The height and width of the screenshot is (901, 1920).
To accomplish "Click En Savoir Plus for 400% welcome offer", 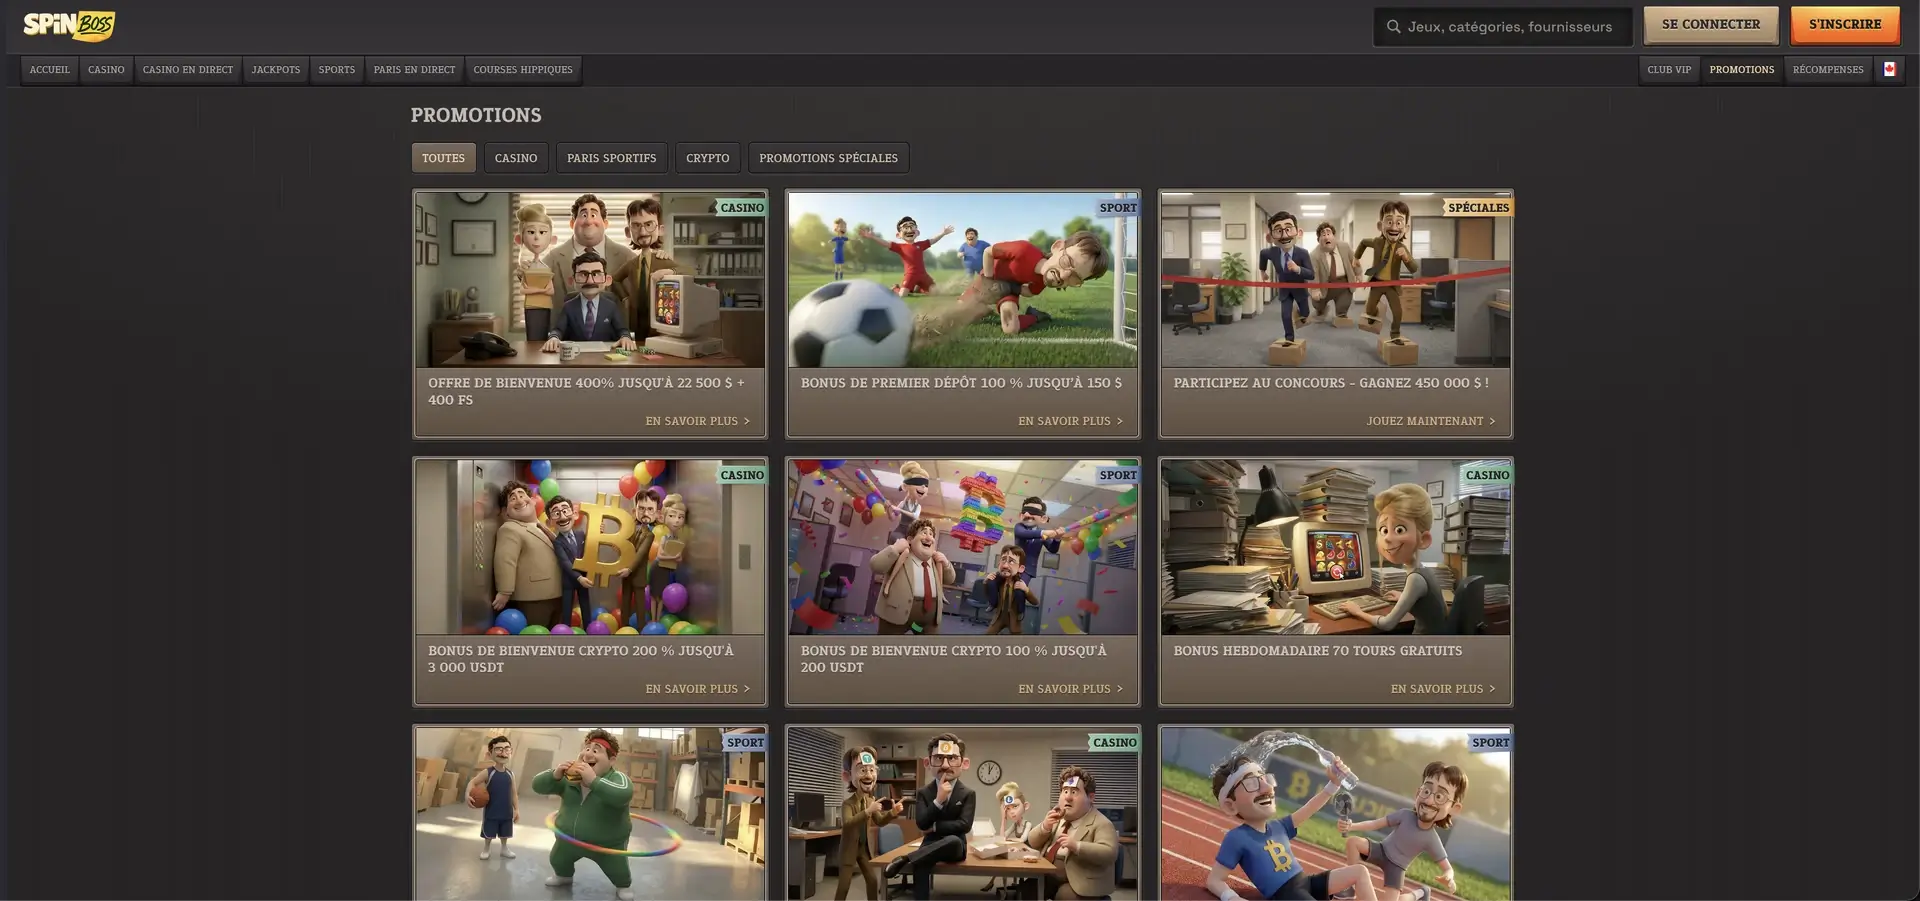I will coord(697,421).
